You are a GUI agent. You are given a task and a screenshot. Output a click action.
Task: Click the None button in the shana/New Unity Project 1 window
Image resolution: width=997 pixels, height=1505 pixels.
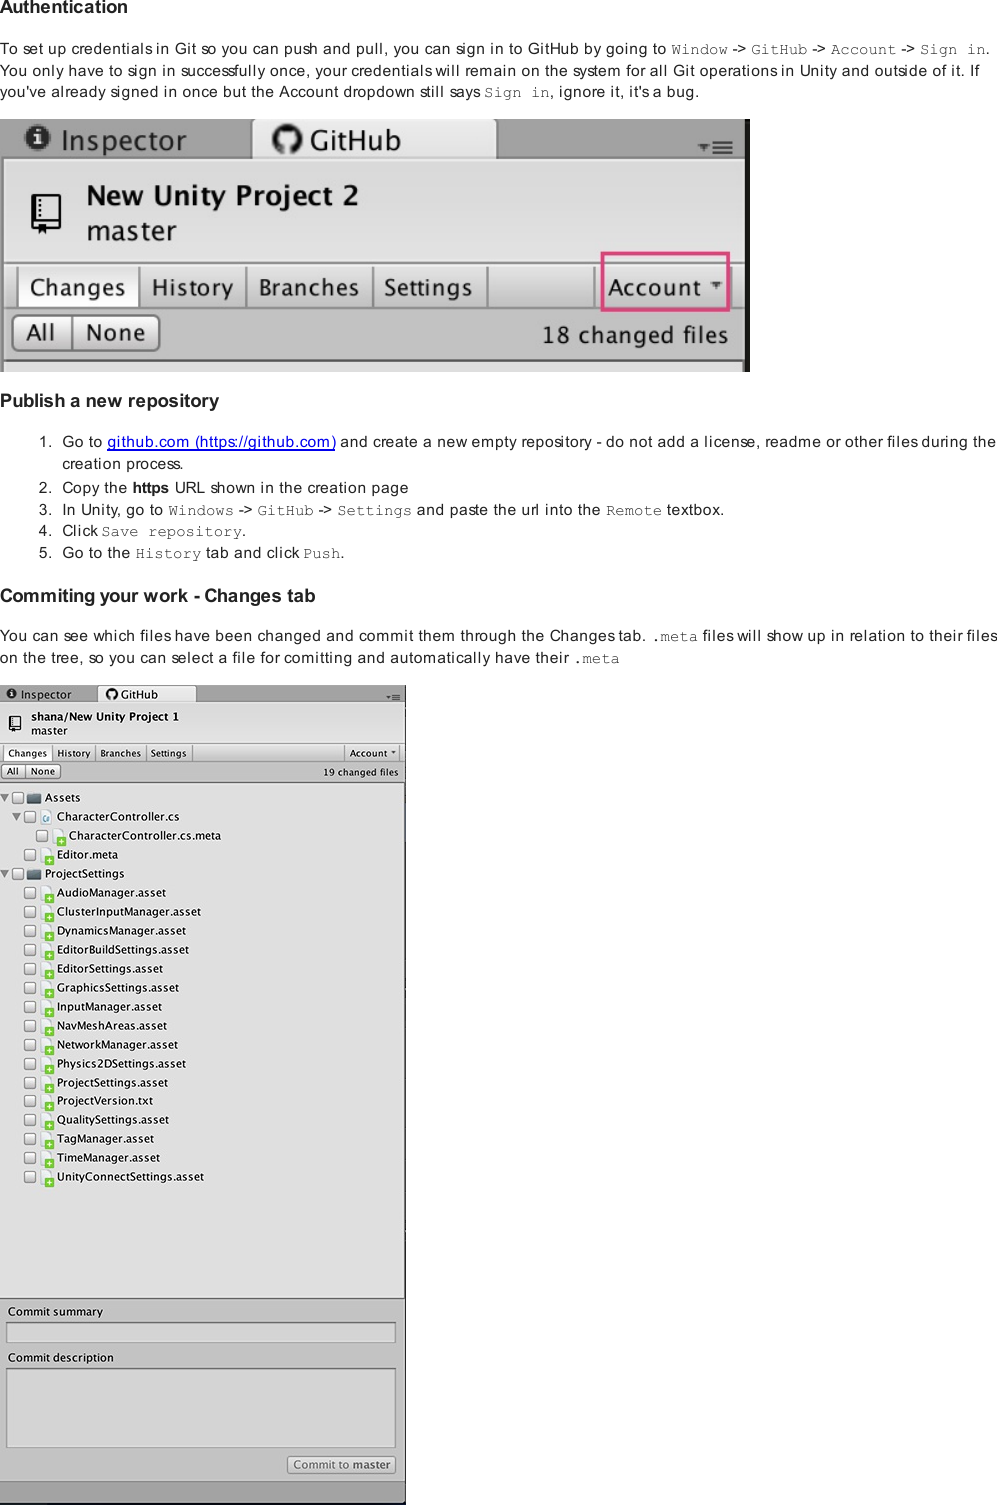[x=43, y=772]
